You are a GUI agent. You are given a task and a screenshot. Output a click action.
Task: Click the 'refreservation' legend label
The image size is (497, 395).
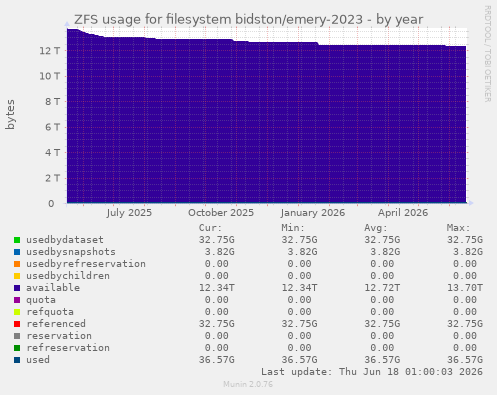[68, 348]
